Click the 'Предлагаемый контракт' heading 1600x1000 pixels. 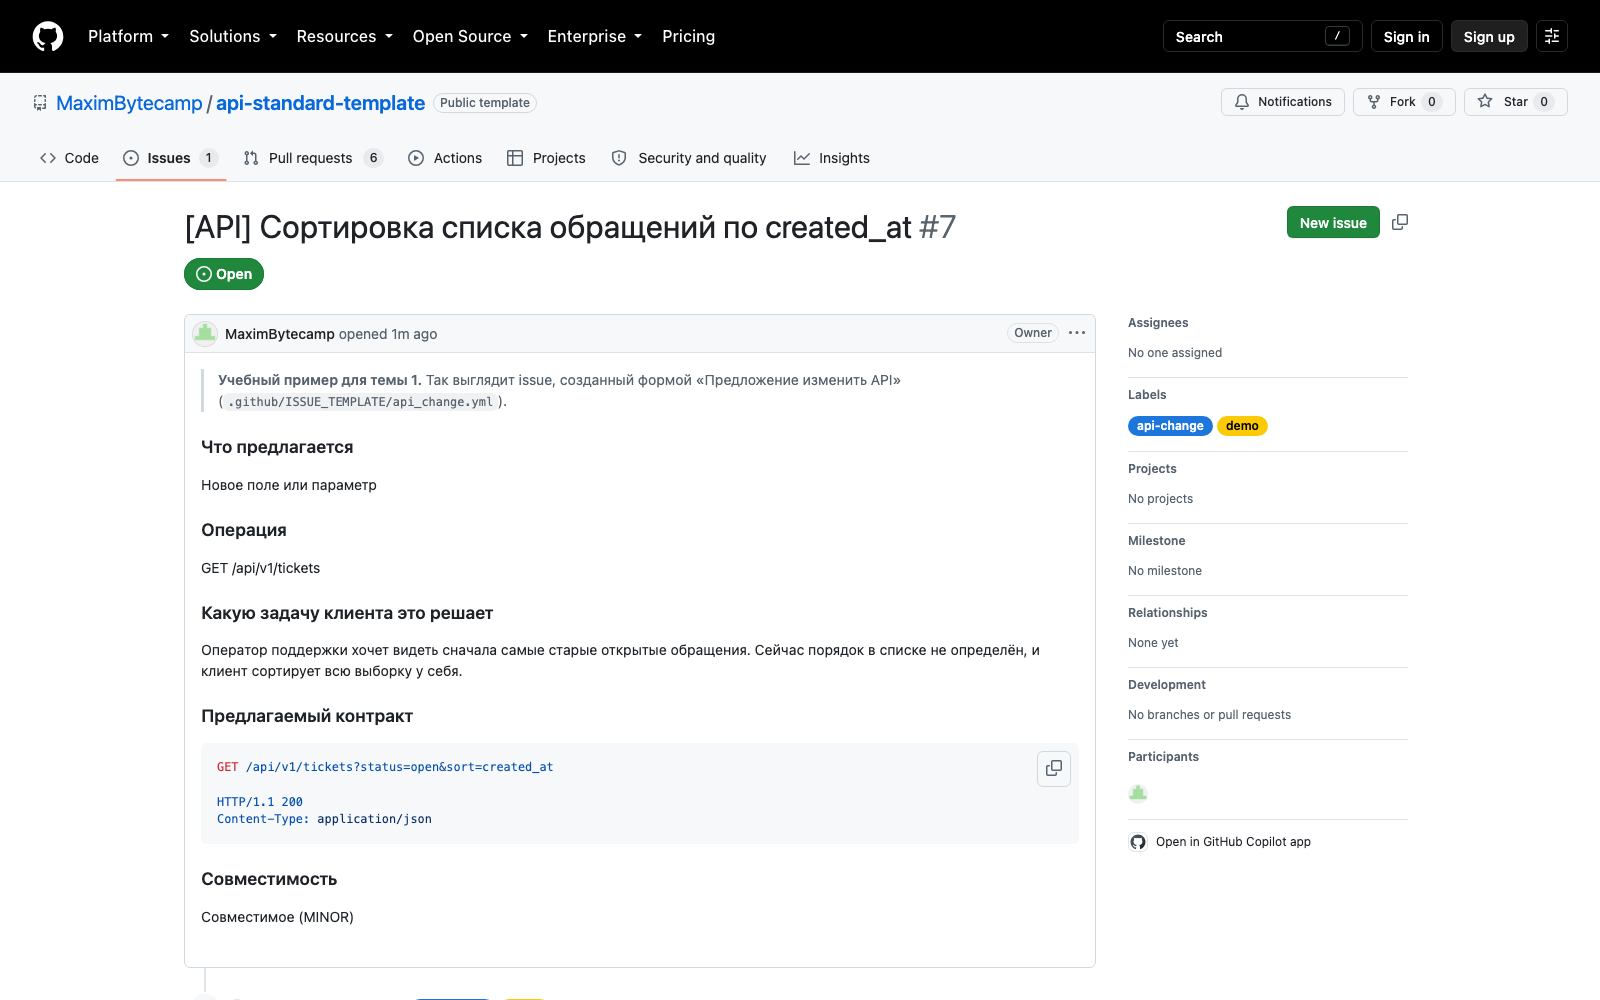point(307,716)
